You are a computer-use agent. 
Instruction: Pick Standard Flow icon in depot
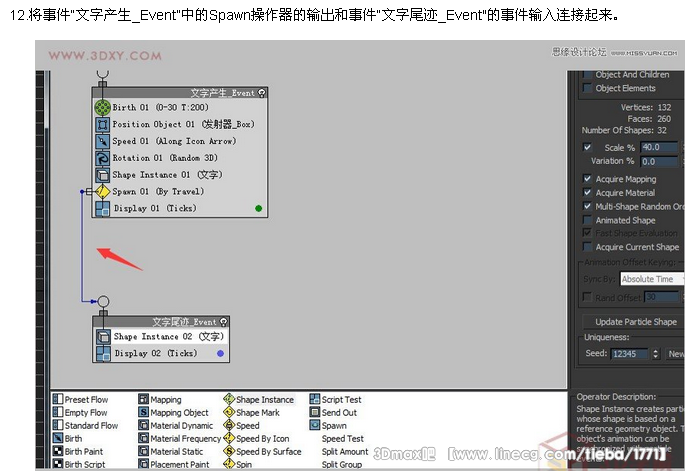coord(58,425)
